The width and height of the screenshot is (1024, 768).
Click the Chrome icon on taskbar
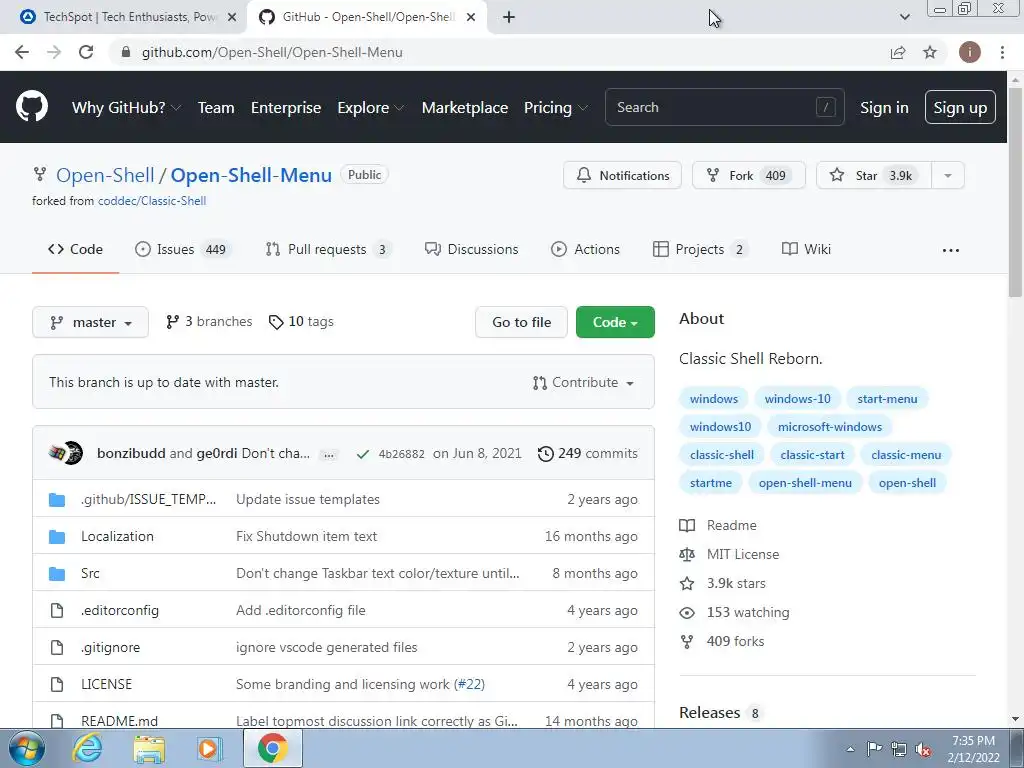[x=272, y=748]
